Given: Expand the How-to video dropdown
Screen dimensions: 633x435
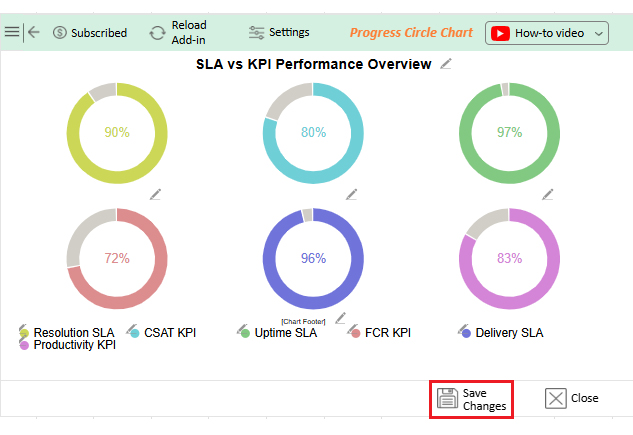Looking at the screenshot, I should click(x=599, y=33).
